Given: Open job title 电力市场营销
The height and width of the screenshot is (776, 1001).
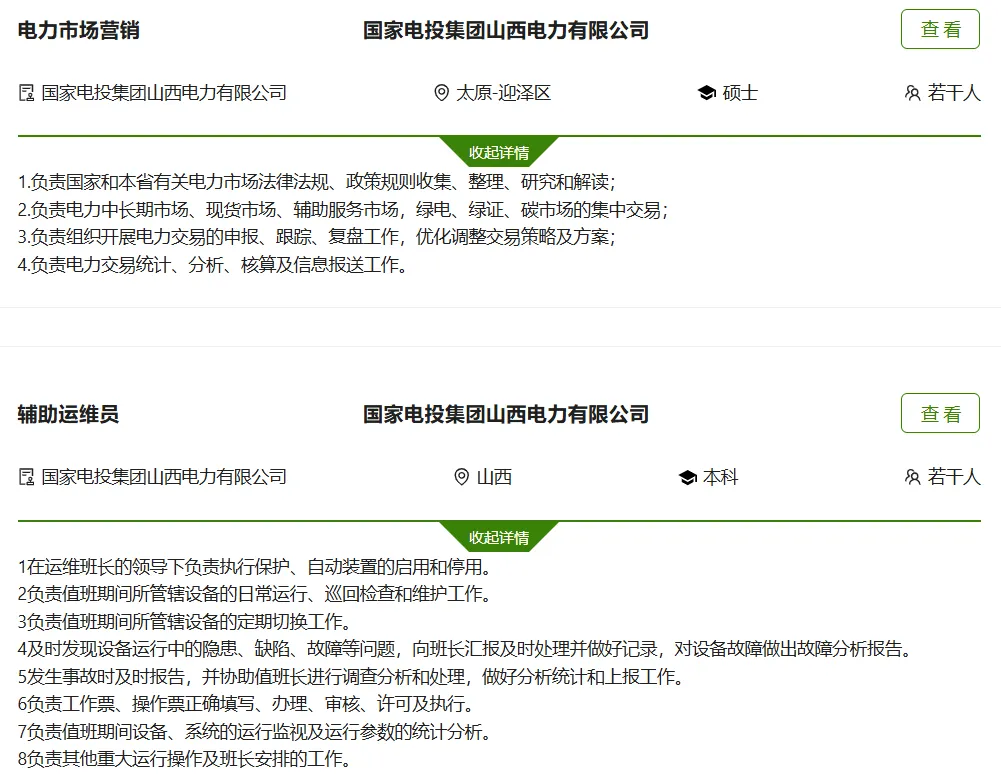Looking at the screenshot, I should 79,30.
